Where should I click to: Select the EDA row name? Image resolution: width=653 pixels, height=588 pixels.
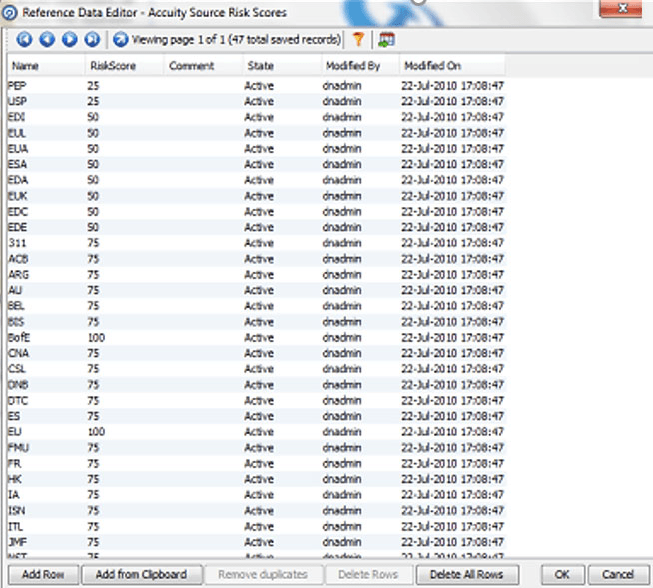coord(18,180)
